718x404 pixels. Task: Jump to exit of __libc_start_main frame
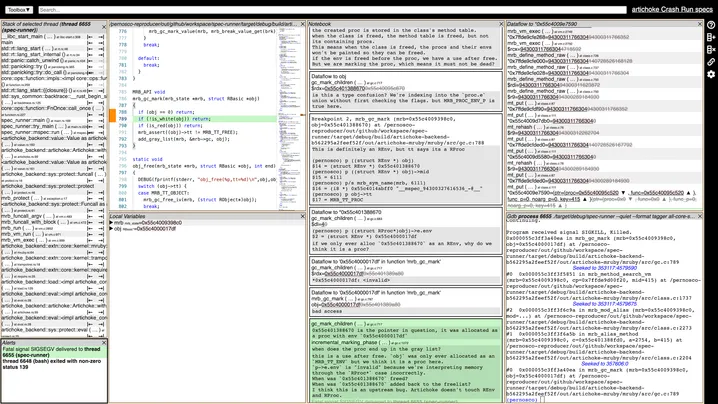(x=101, y=37)
